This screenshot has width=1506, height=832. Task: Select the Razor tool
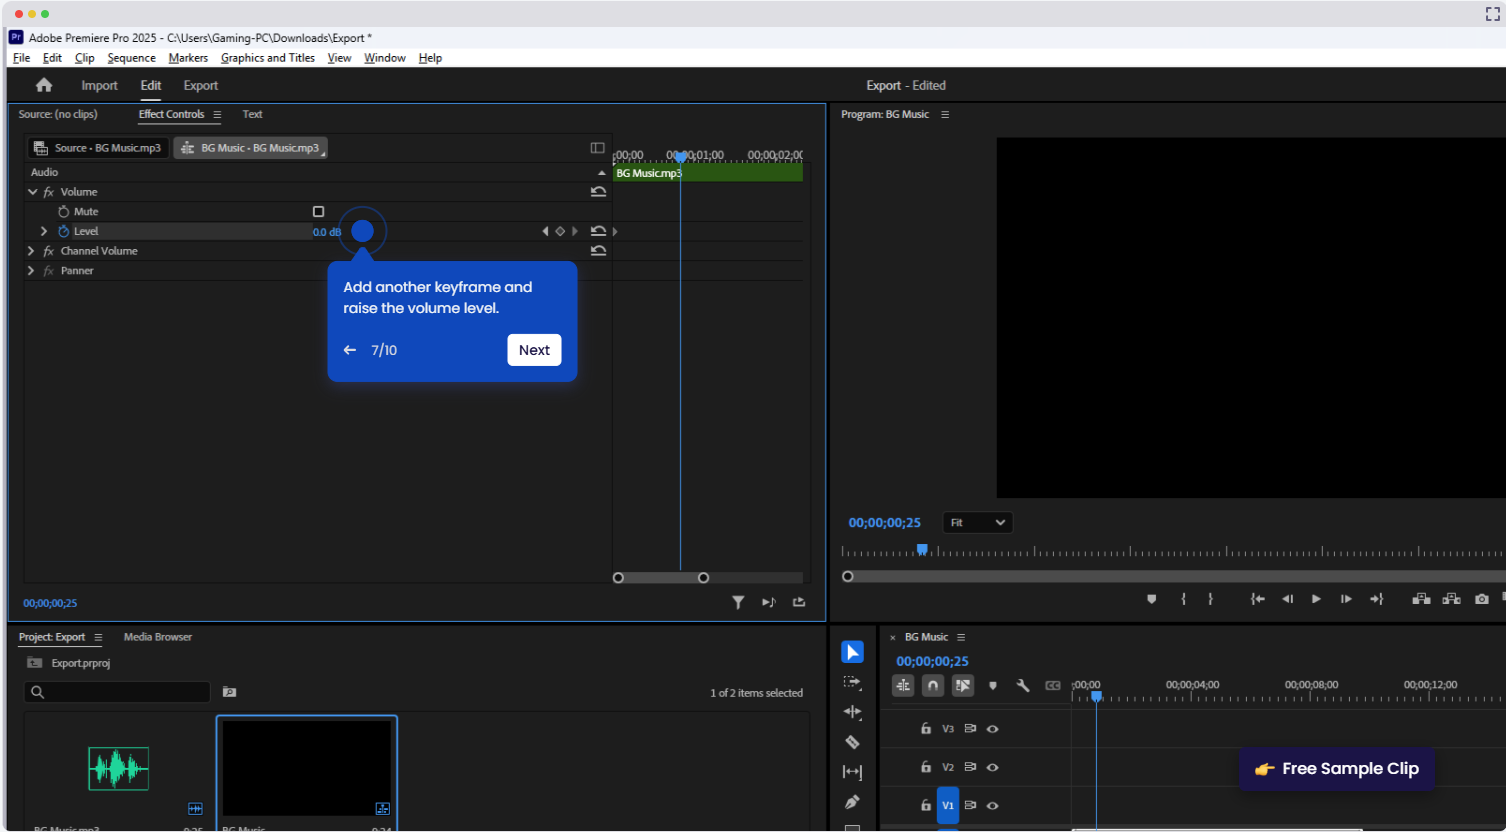tap(852, 743)
